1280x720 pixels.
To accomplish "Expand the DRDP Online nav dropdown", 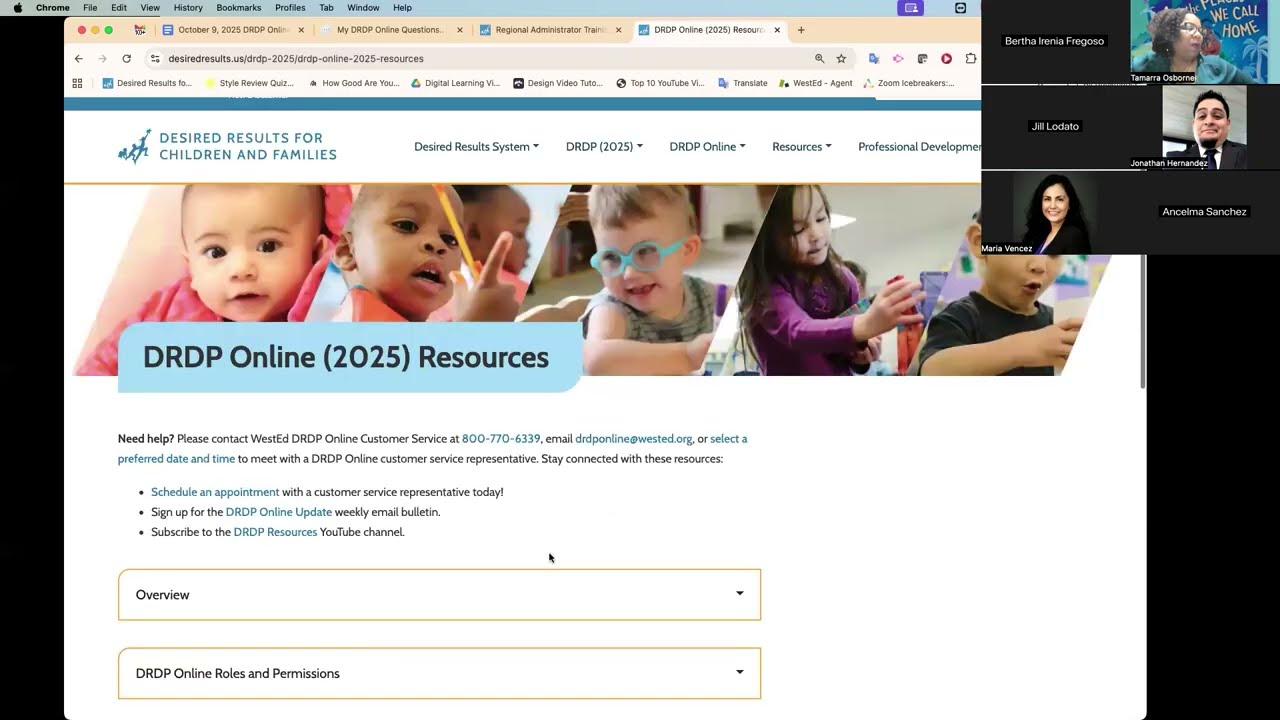I will (x=707, y=146).
